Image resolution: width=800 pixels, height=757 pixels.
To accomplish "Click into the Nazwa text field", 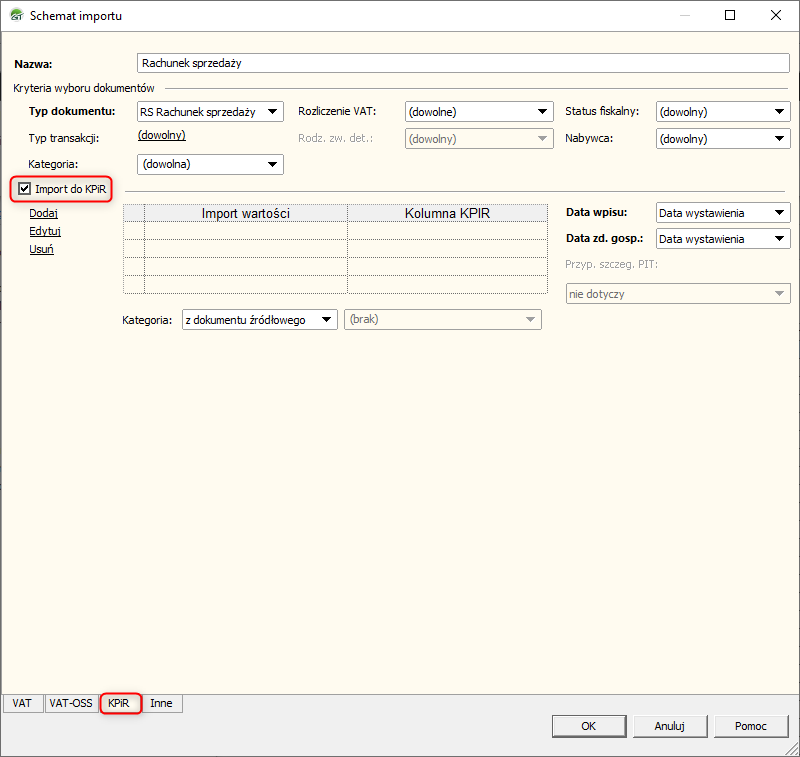I will (x=460, y=63).
